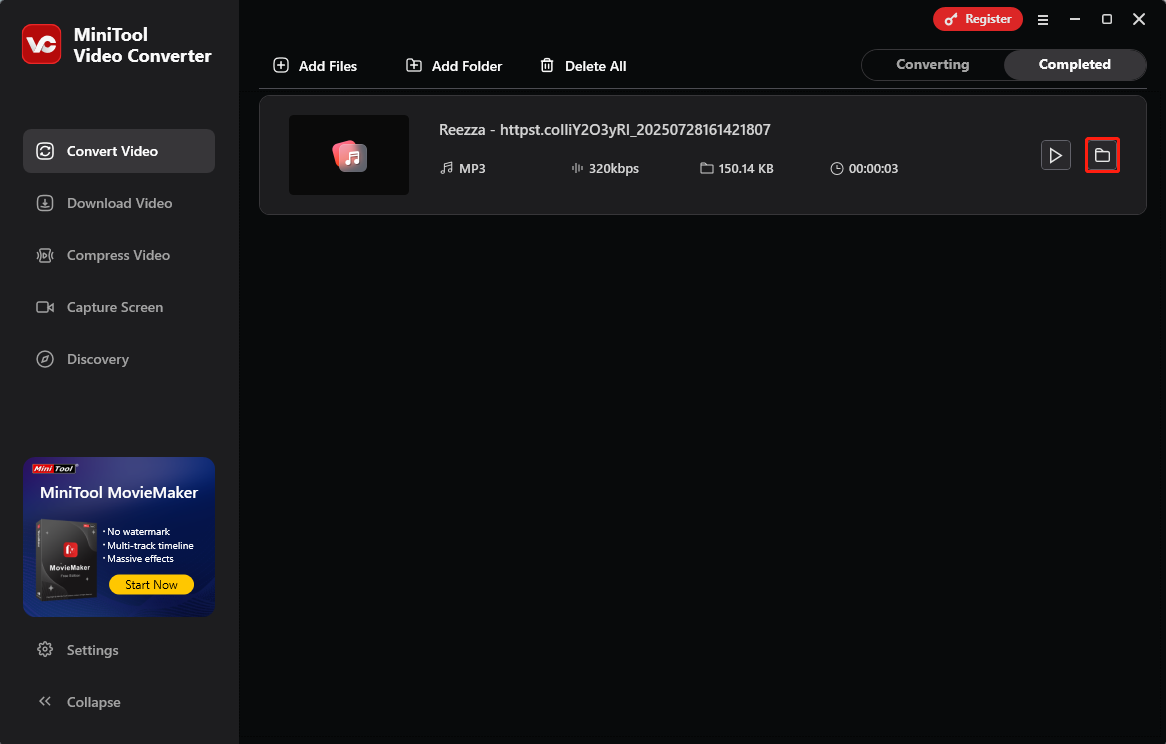
Task: Close the MiniTool Video Converter window
Action: tap(1138, 19)
